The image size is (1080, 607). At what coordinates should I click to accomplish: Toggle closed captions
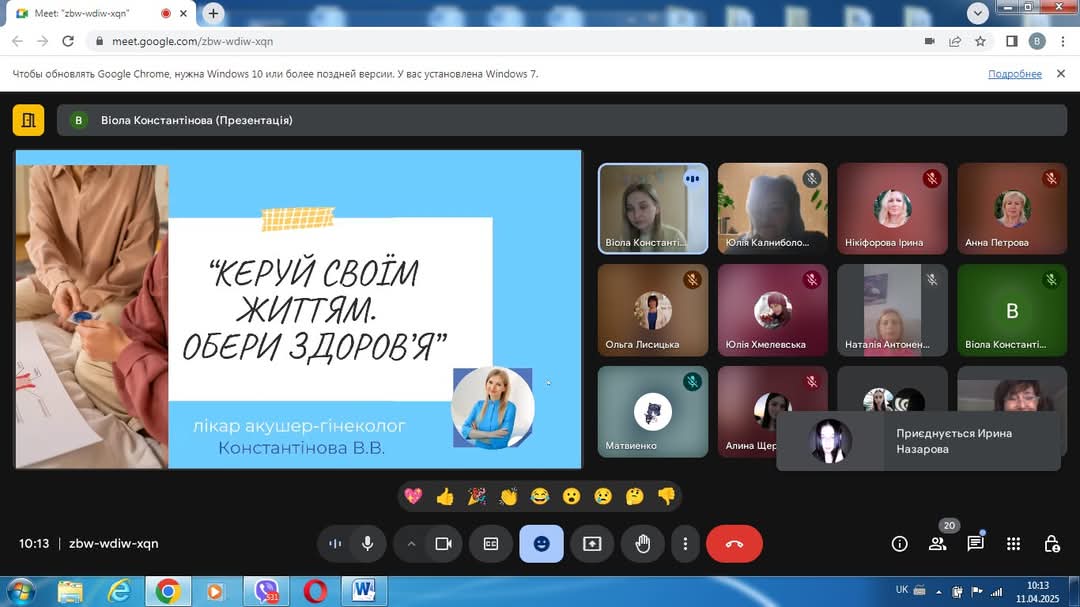(x=491, y=544)
